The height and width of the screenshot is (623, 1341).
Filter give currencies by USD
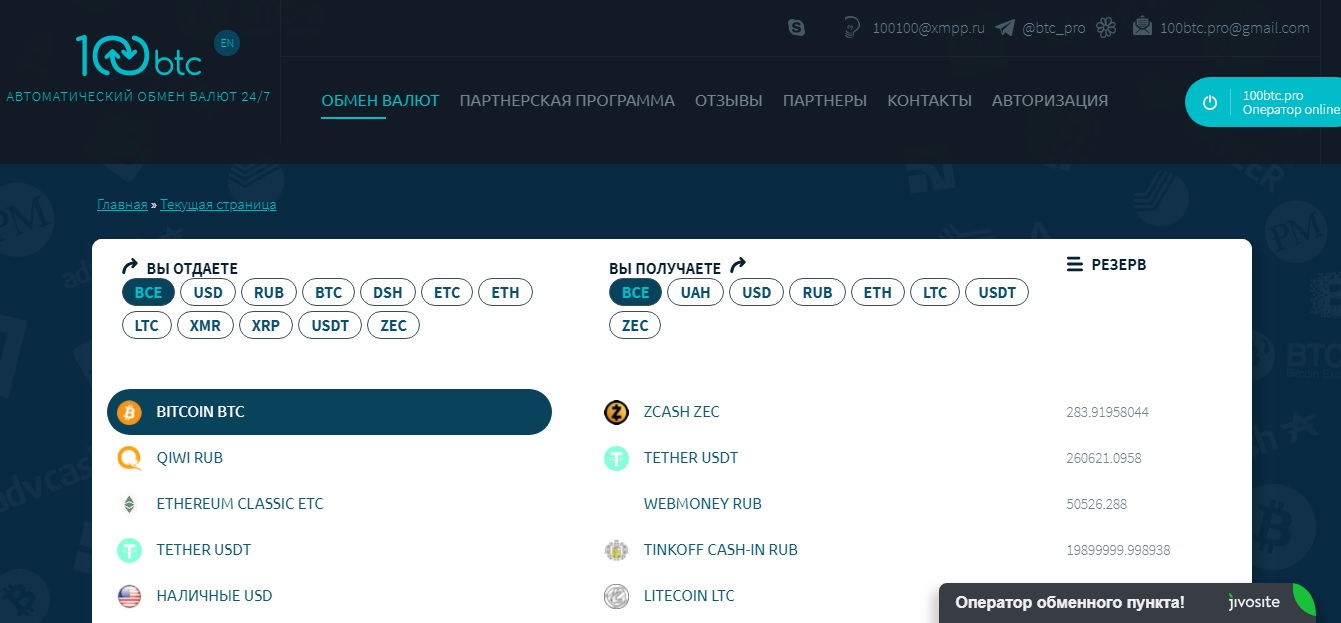point(208,293)
